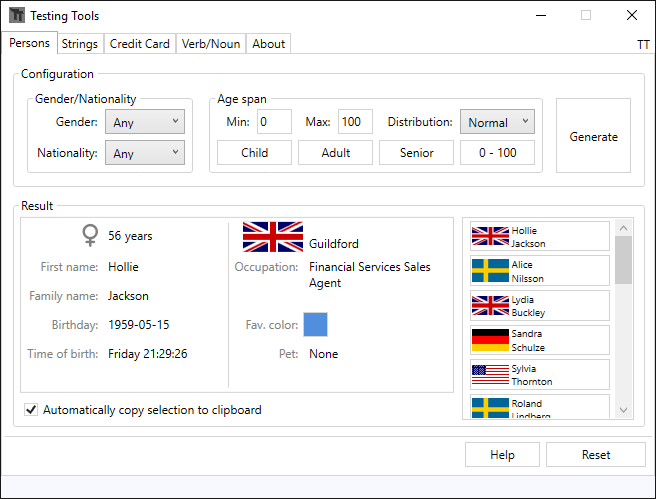Open the Nationality dropdown
The height and width of the screenshot is (499, 656).
(x=145, y=153)
